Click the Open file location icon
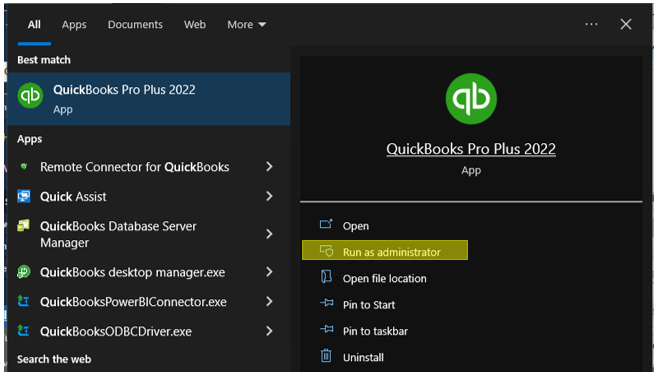 click(x=326, y=277)
